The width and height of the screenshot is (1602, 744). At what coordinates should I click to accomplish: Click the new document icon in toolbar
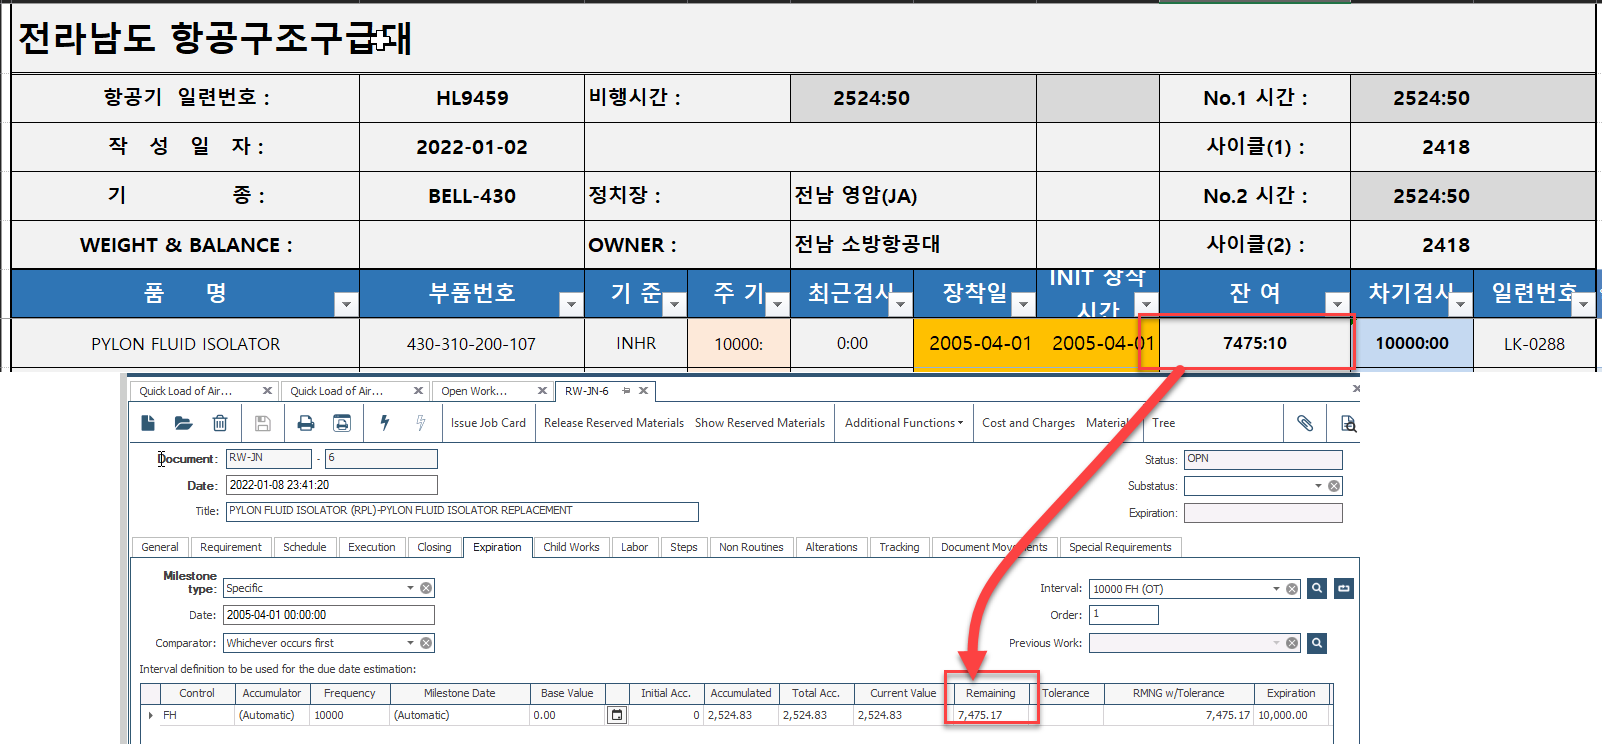(x=148, y=423)
